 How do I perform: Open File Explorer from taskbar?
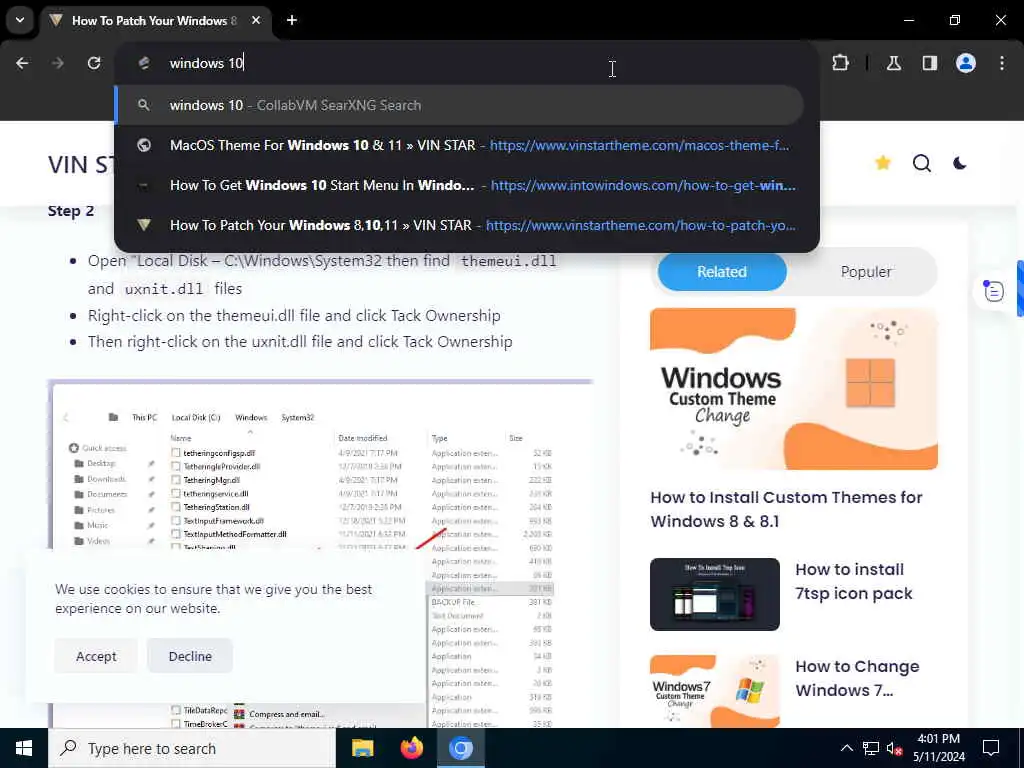click(362, 748)
